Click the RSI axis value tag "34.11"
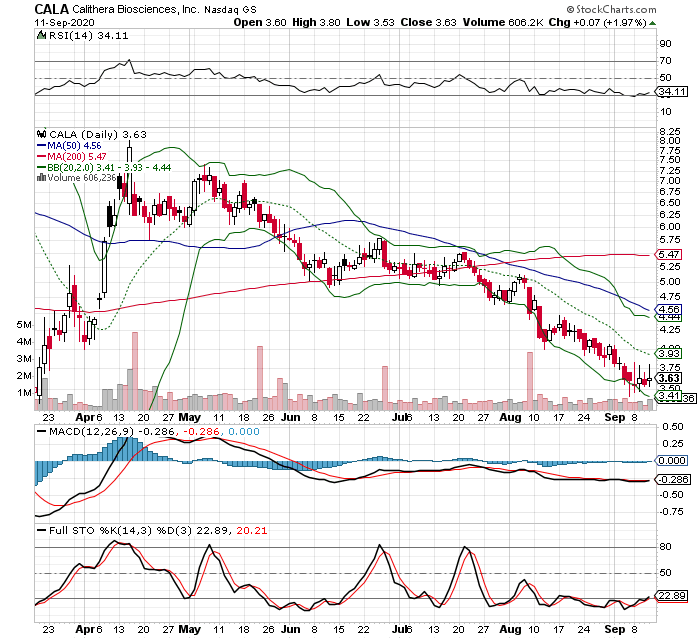Viewport: 700px width, 639px height. point(672,92)
